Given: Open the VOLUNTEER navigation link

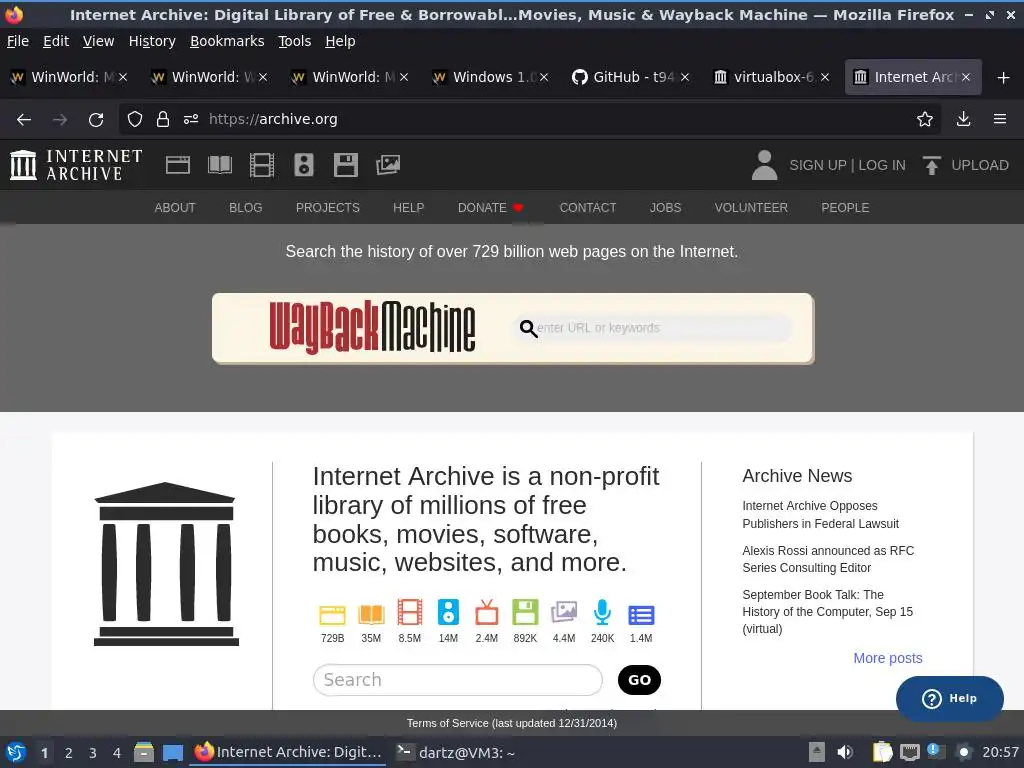Looking at the screenshot, I should click(x=751, y=208).
